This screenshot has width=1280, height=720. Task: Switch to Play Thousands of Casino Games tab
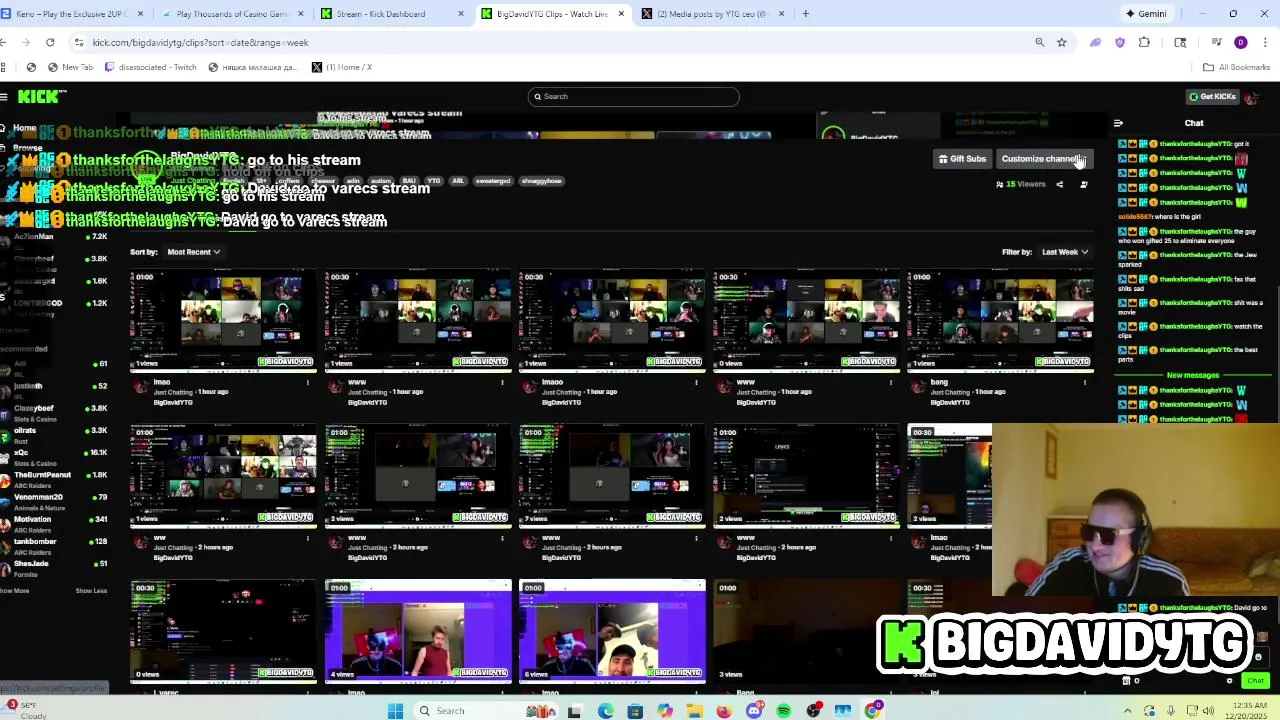pos(232,14)
